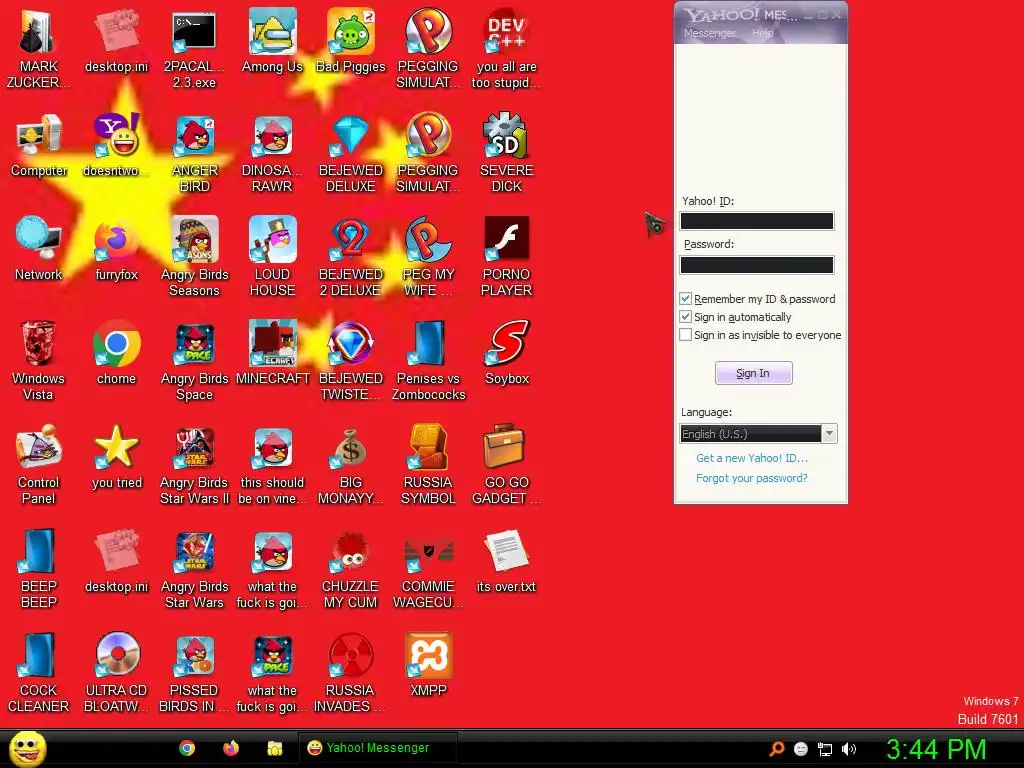Select the DINOSA RAWR icon
Image resolution: width=1024 pixels, height=768 pixels.
272,153
